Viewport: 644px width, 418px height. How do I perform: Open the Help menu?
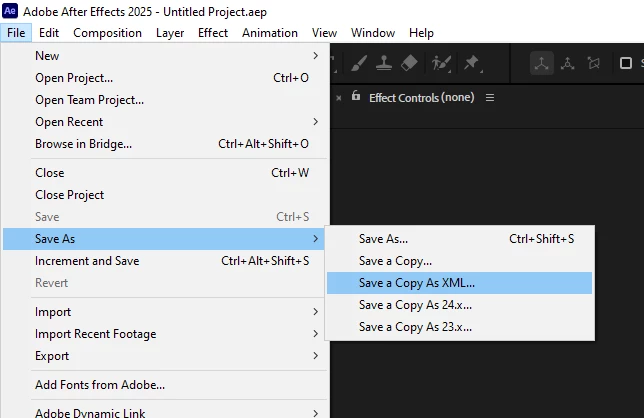click(x=421, y=33)
